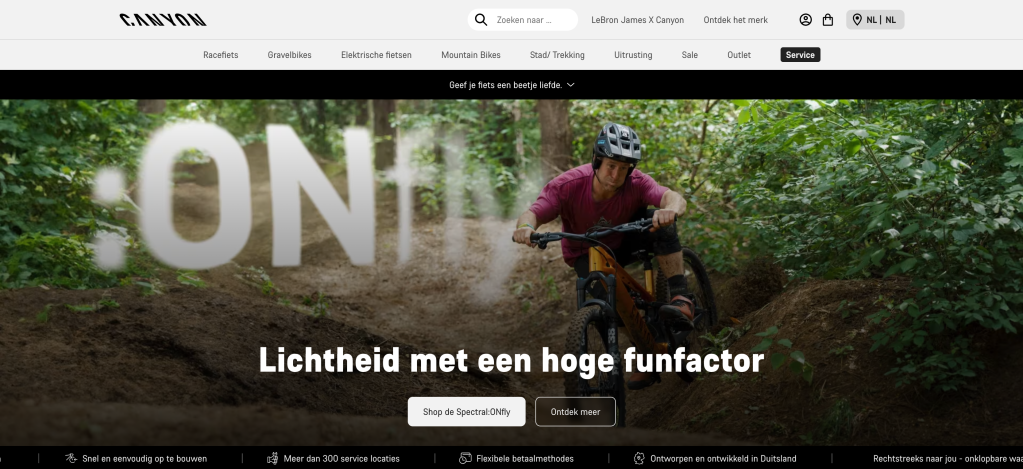Open the Mountain Bikes menu
Viewport: 1023px width, 469px height.
click(x=471, y=55)
